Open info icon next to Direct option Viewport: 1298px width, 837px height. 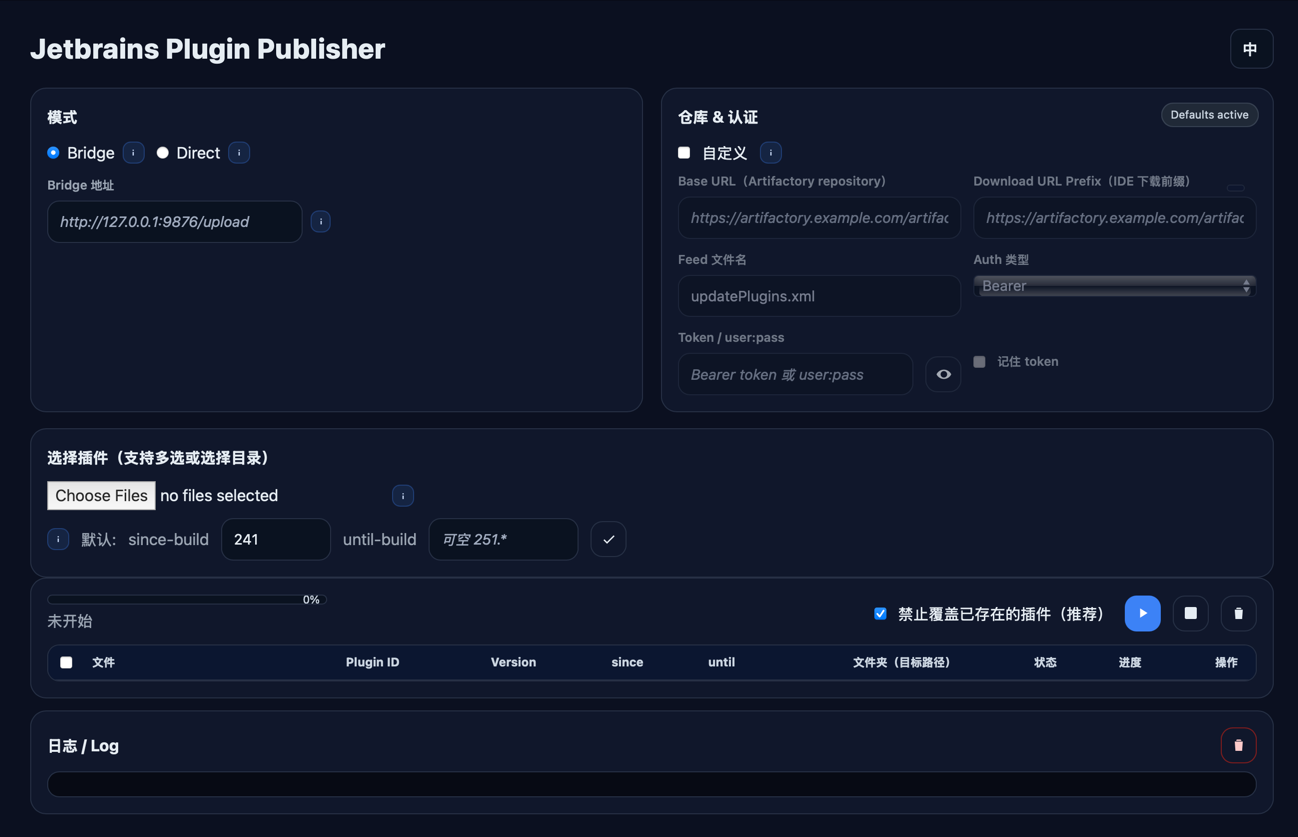(239, 153)
